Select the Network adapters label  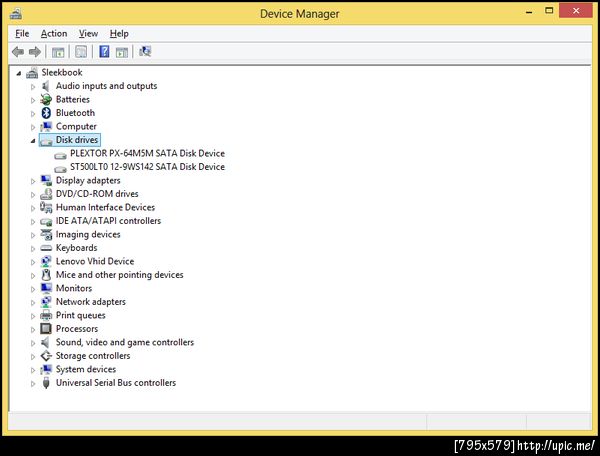click(x=91, y=302)
